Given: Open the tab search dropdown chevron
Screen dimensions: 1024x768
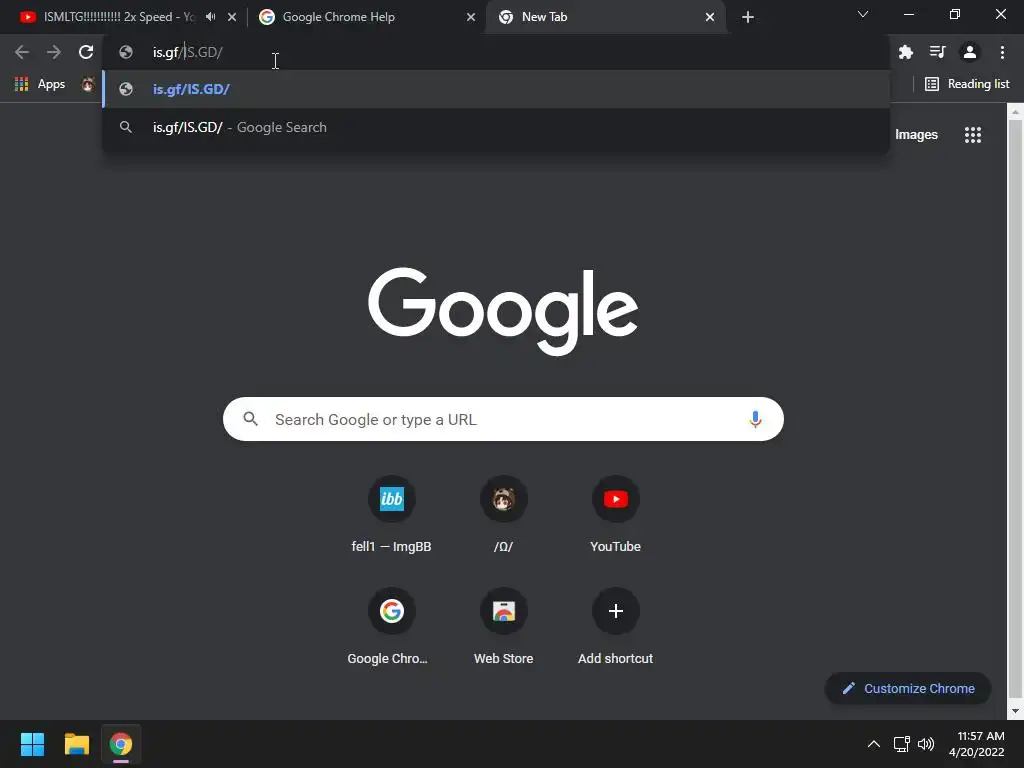Looking at the screenshot, I should pyautogui.click(x=863, y=14).
